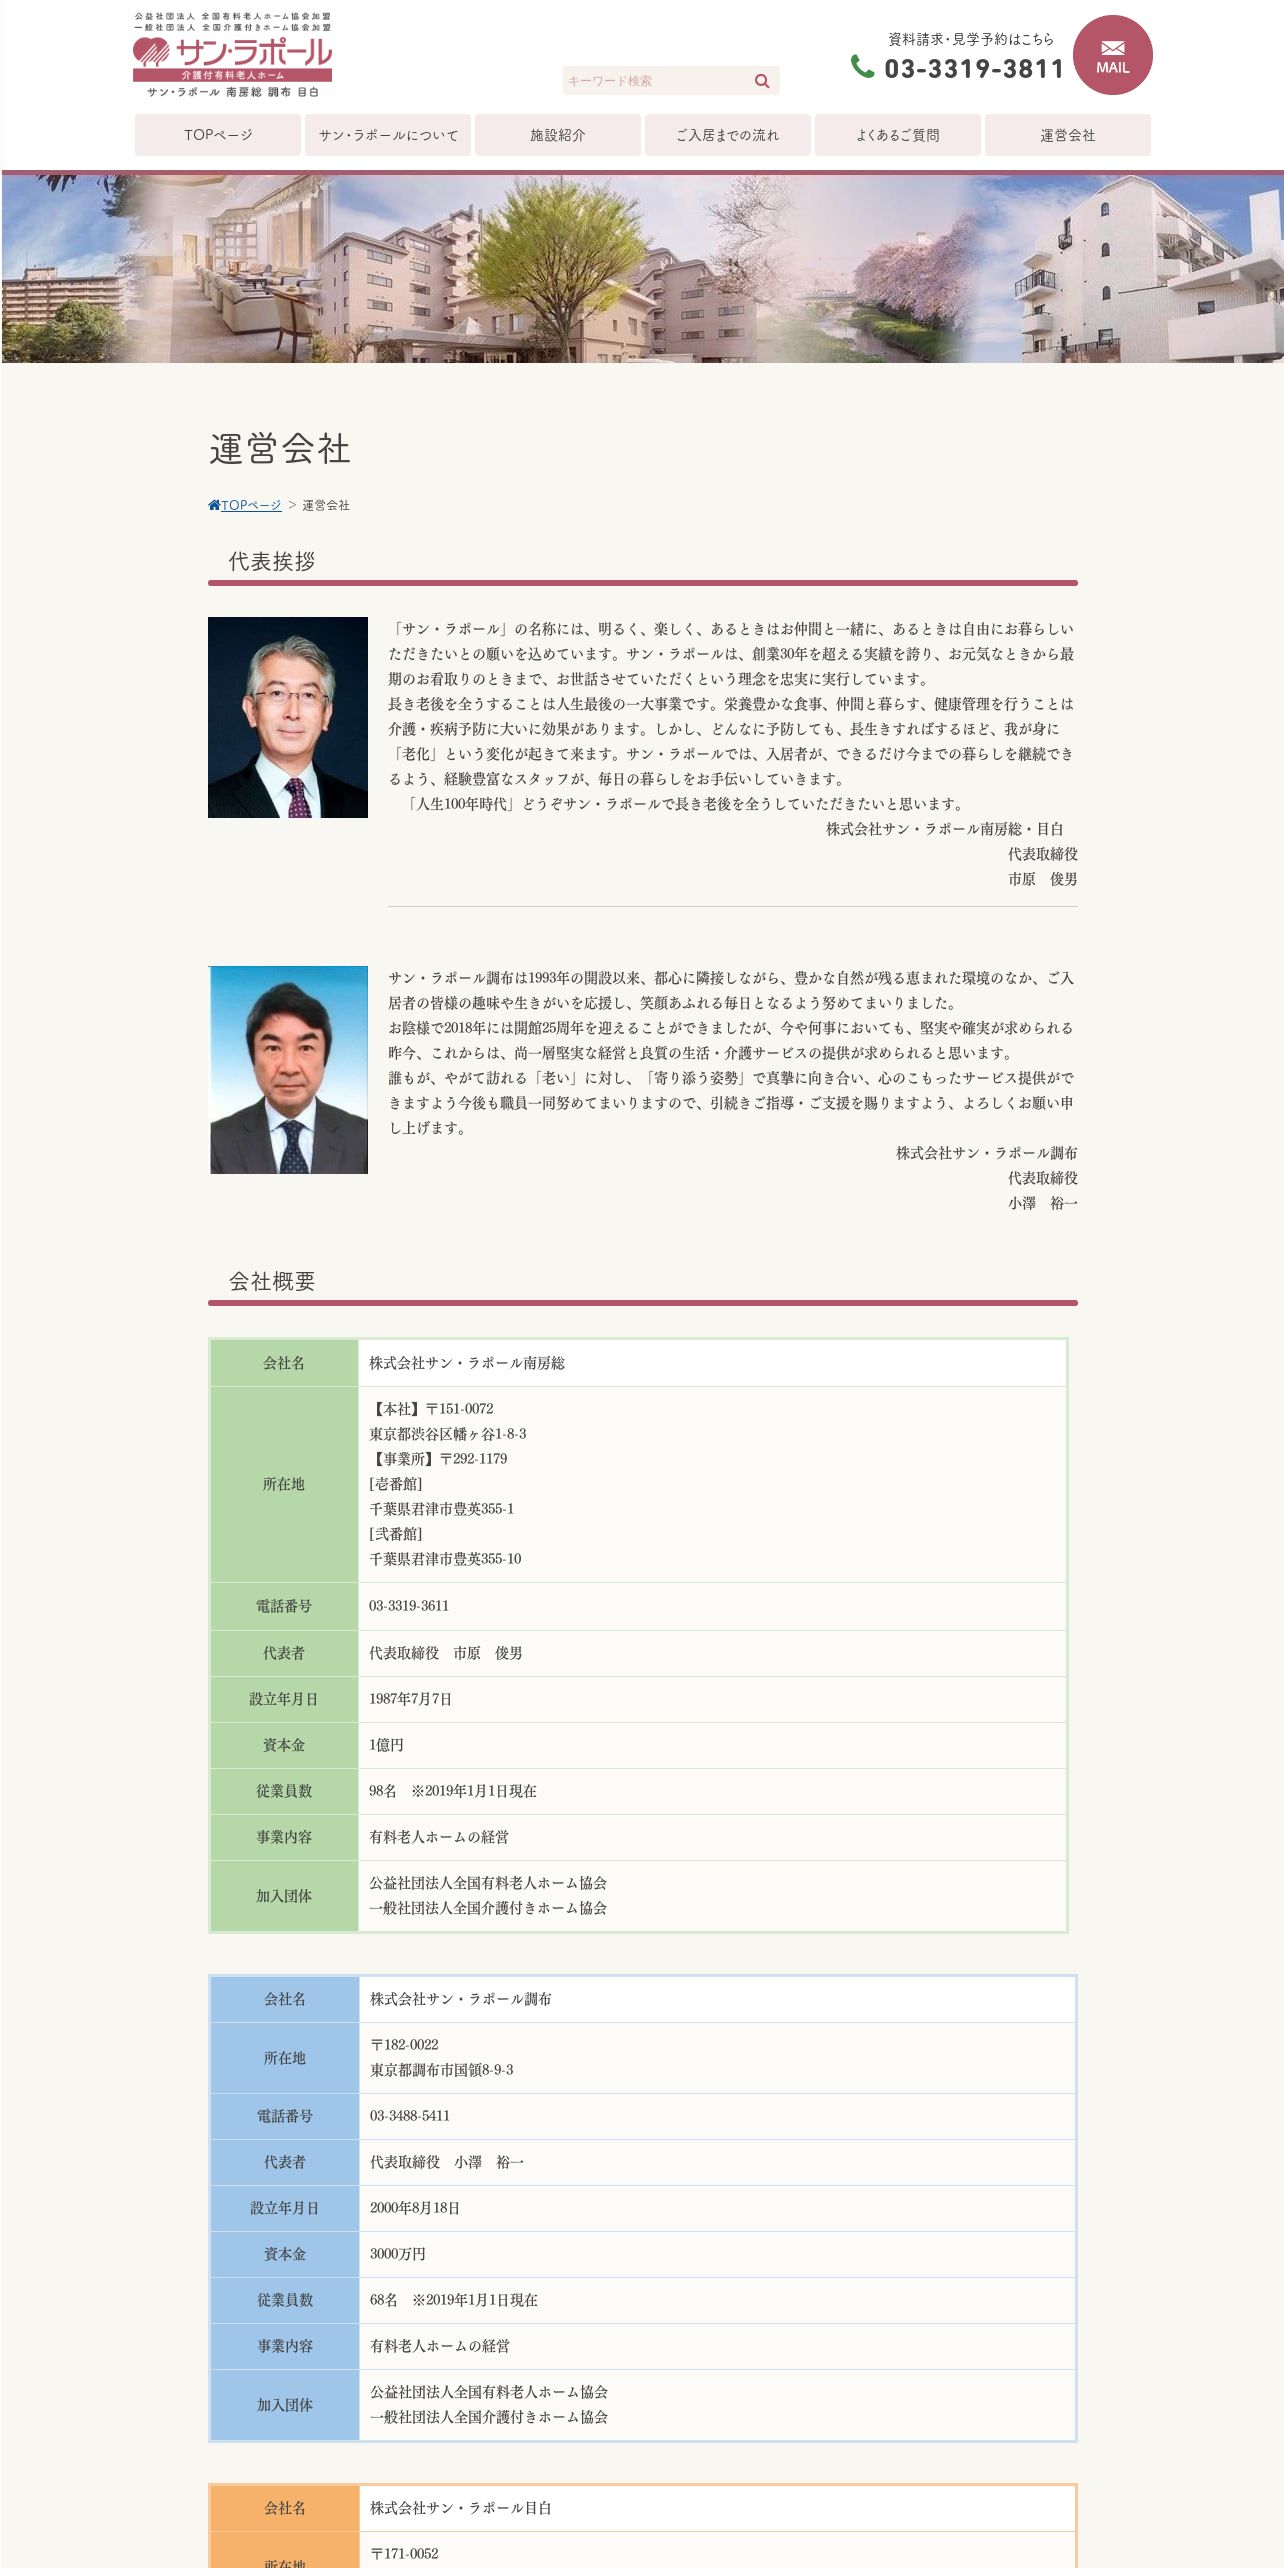Click the home icon in breadcrumb
Viewport: 1284px width, 2568px height.
point(214,505)
